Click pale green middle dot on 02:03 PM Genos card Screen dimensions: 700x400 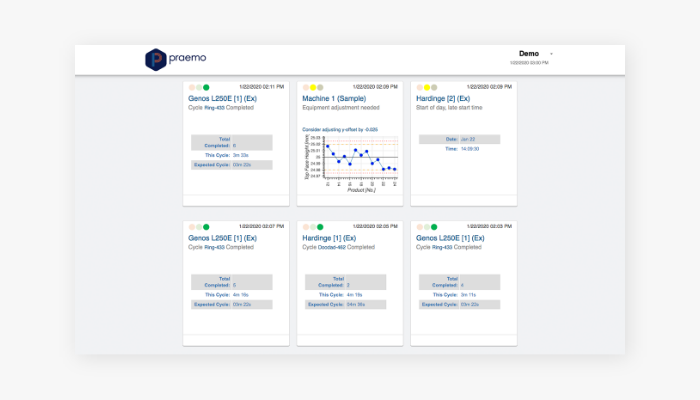point(427,227)
